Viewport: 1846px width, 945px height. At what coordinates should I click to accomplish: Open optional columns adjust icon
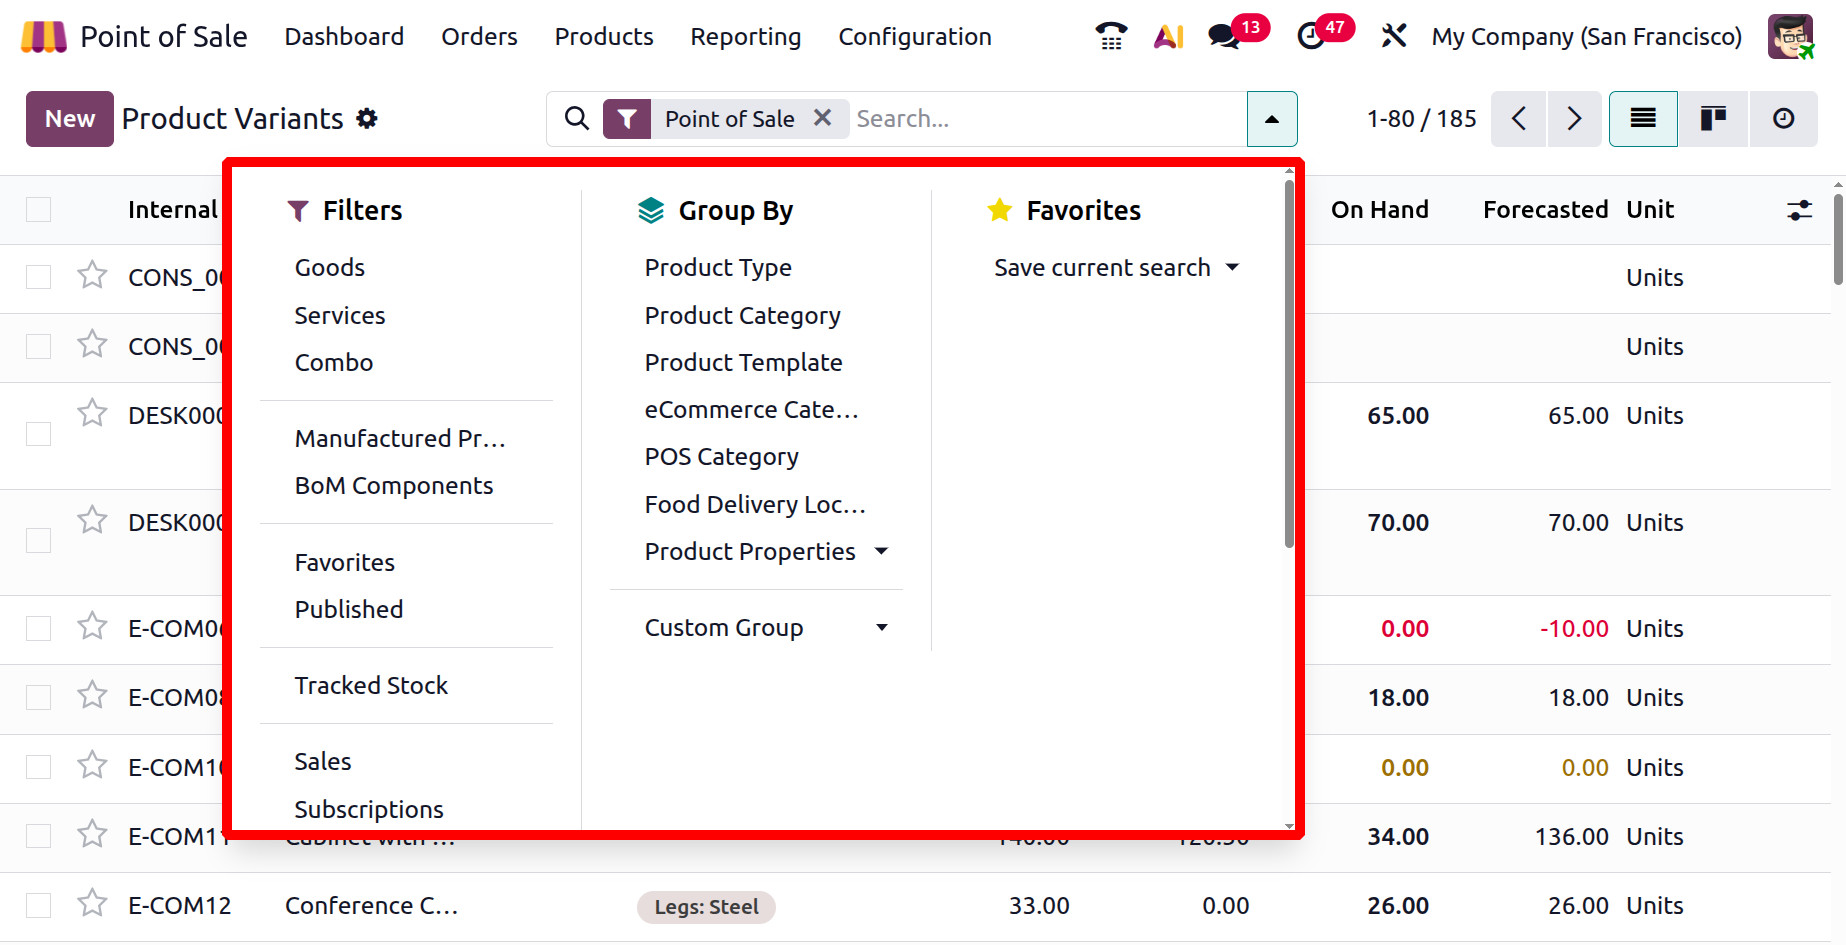(1799, 210)
